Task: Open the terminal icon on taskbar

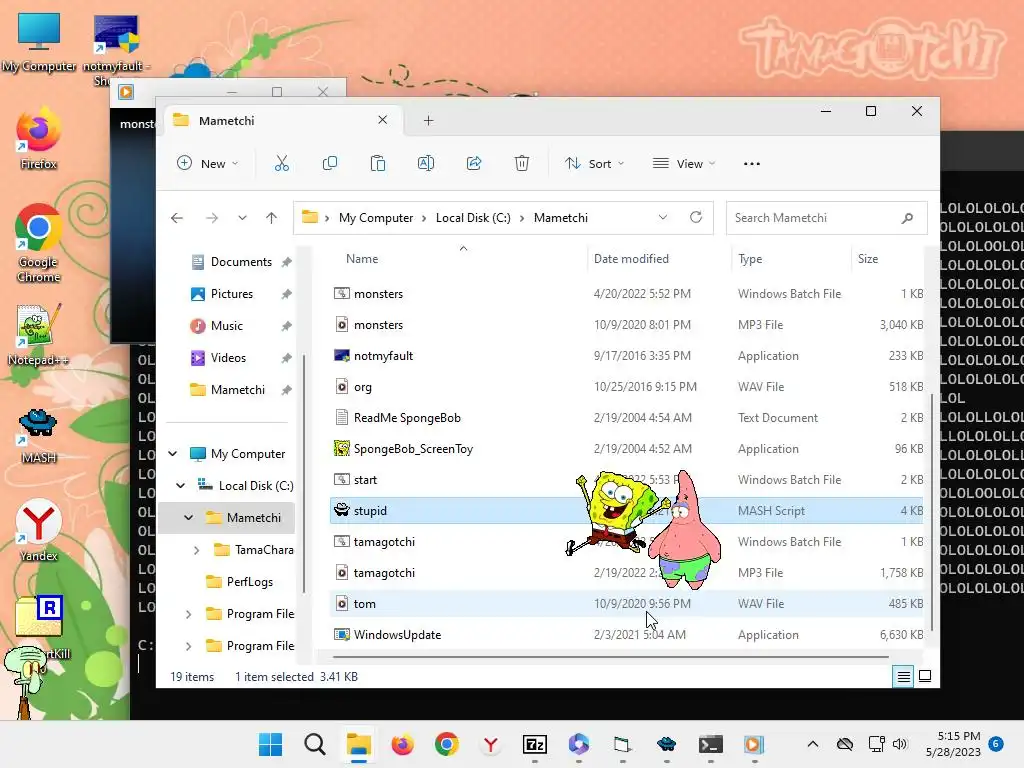Action: click(x=711, y=744)
